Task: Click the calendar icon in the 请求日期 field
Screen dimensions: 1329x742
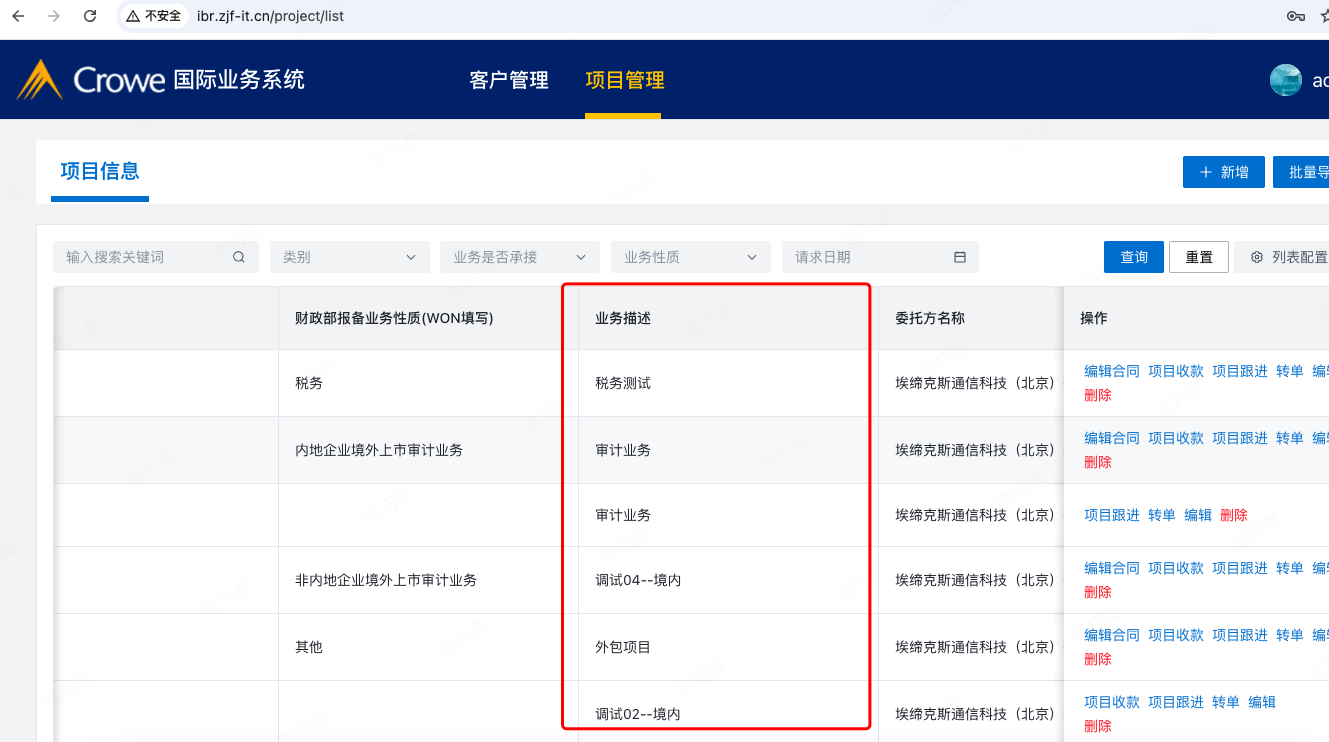Action: click(x=960, y=257)
